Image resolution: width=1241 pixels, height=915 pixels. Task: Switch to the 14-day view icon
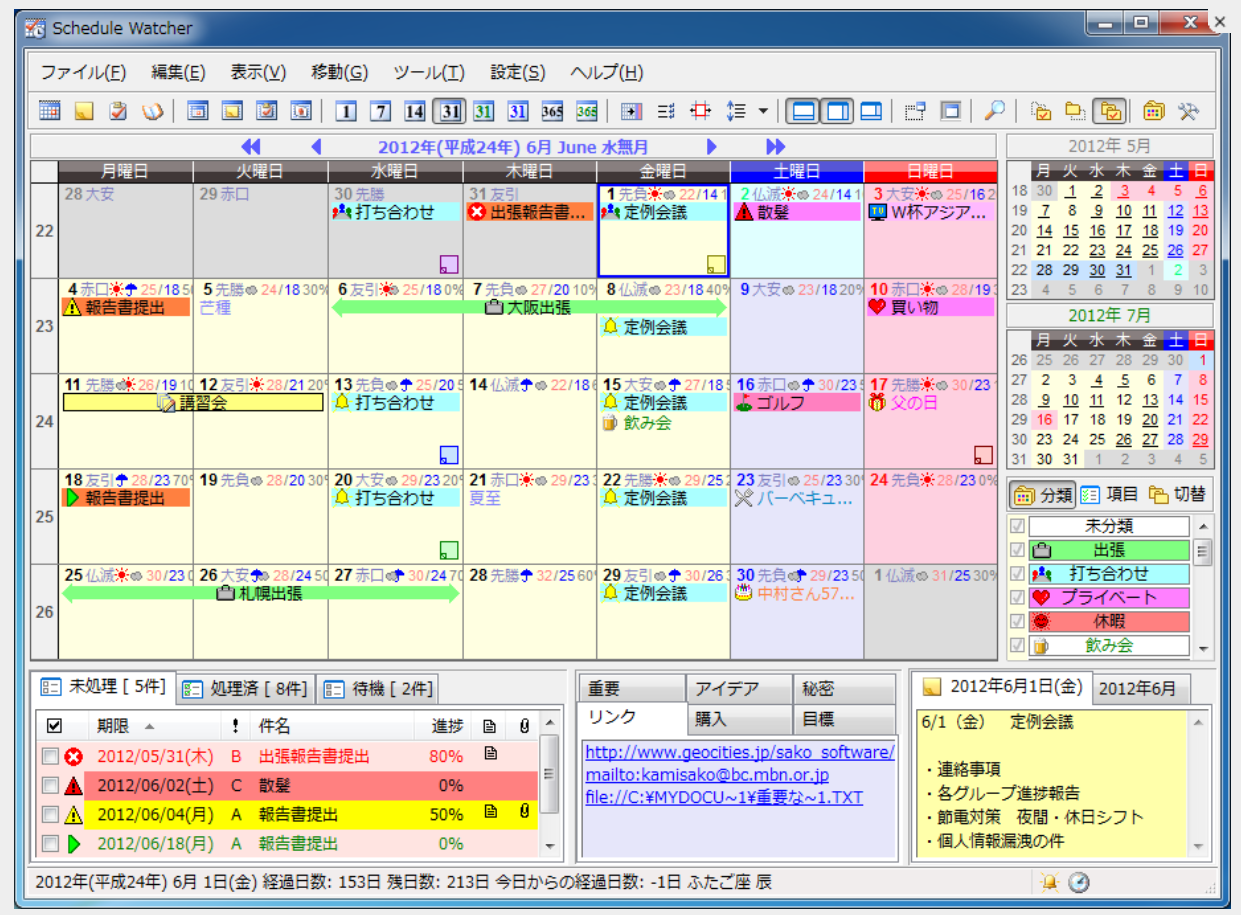coord(415,111)
